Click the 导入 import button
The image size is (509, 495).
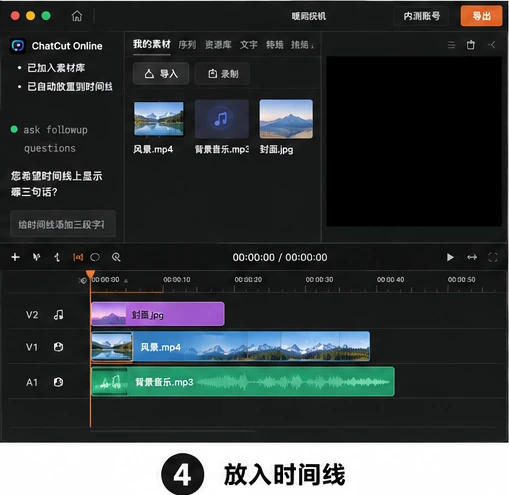(x=161, y=74)
